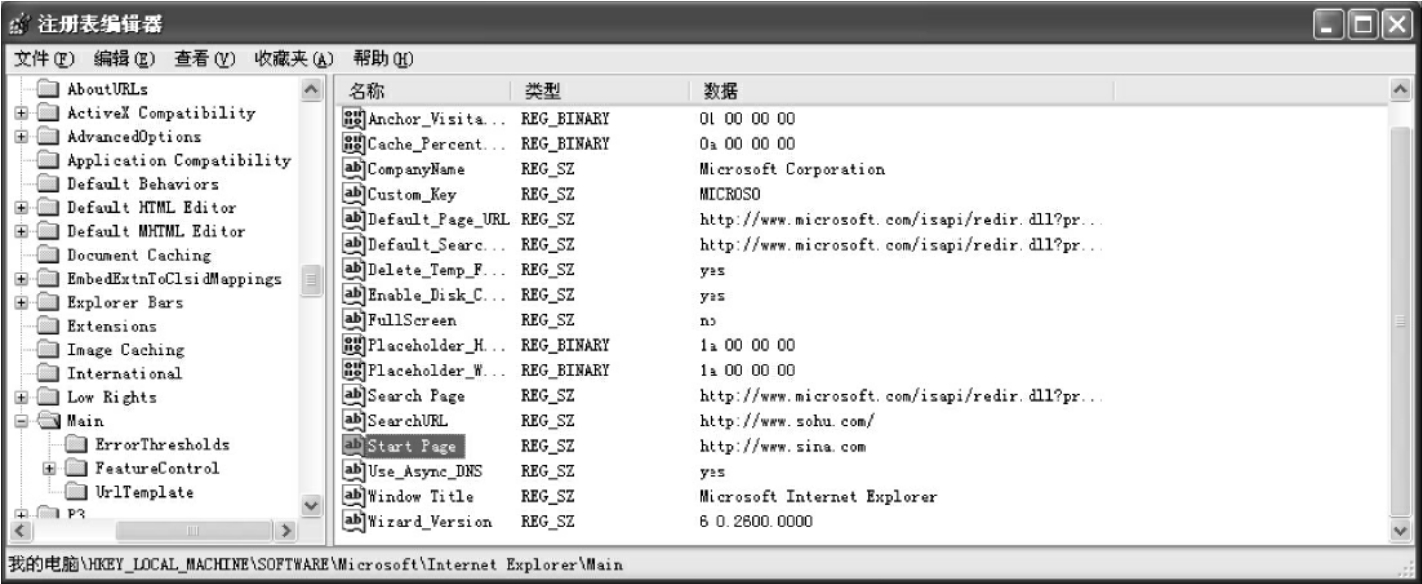The image size is (1422, 584).
Task: Sort values by the 数据 column header
Action: tap(902, 92)
